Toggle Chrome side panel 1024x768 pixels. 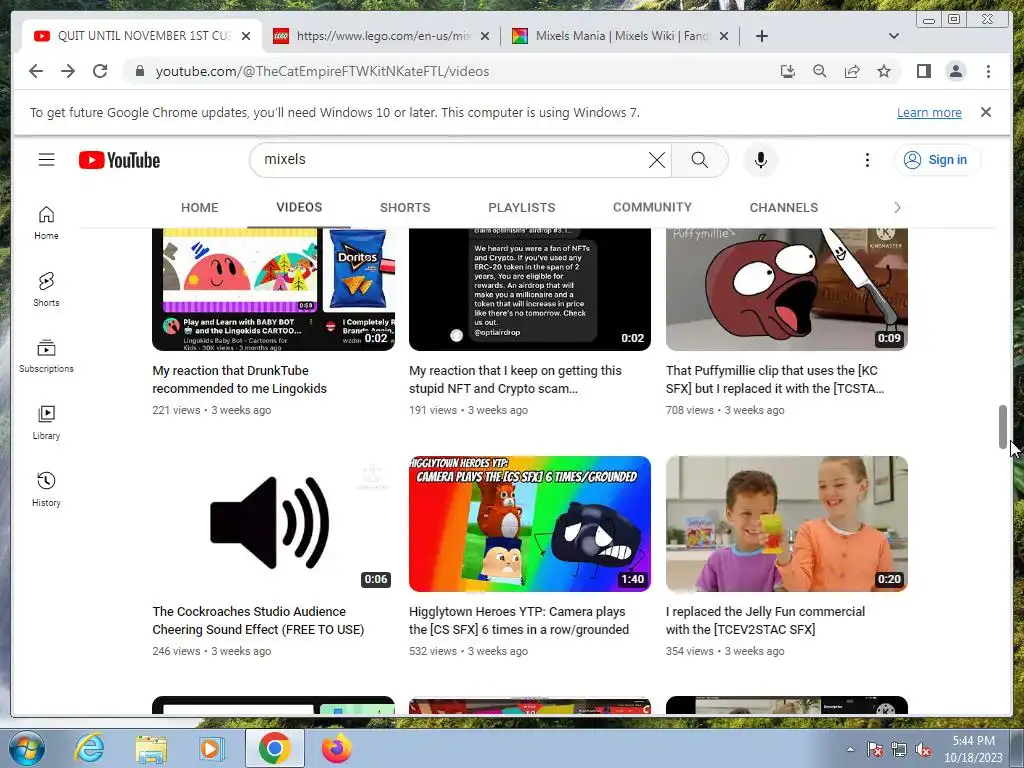point(923,71)
